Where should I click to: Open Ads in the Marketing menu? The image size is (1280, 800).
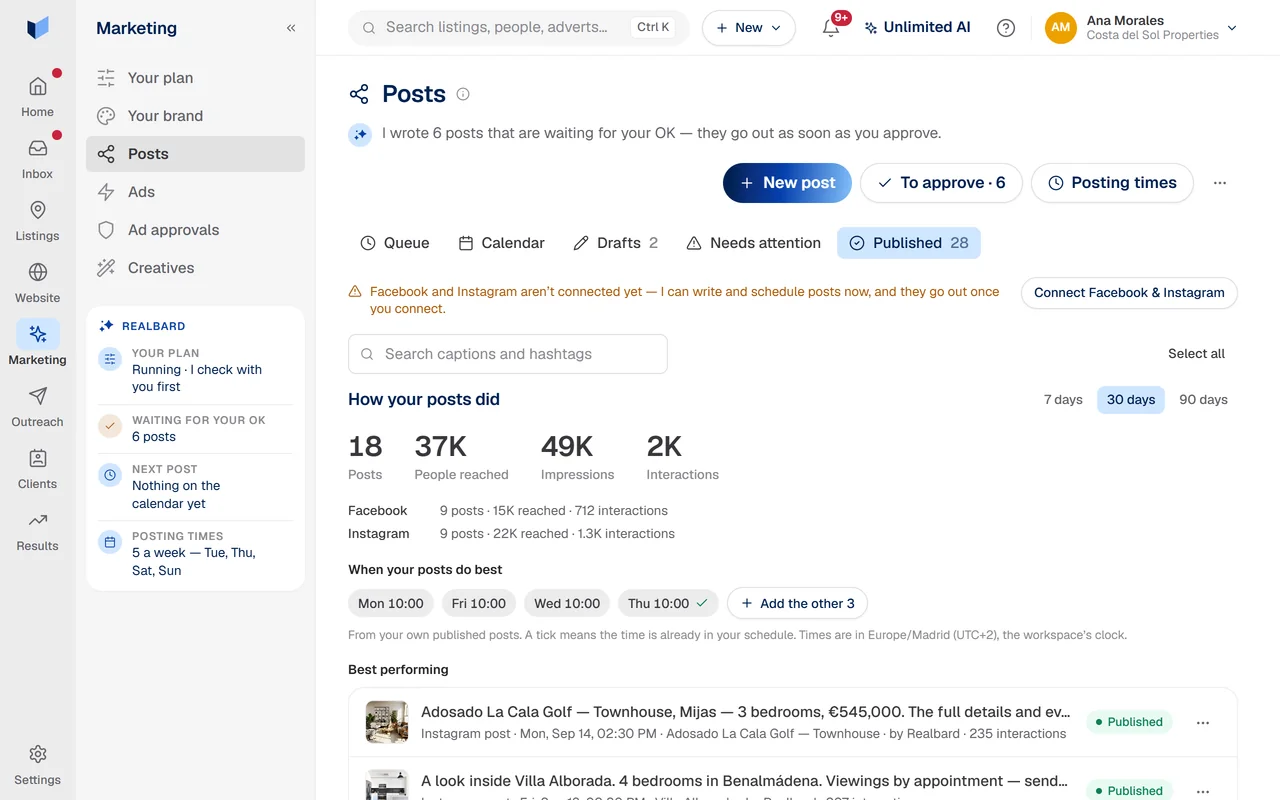[x=195, y=192]
